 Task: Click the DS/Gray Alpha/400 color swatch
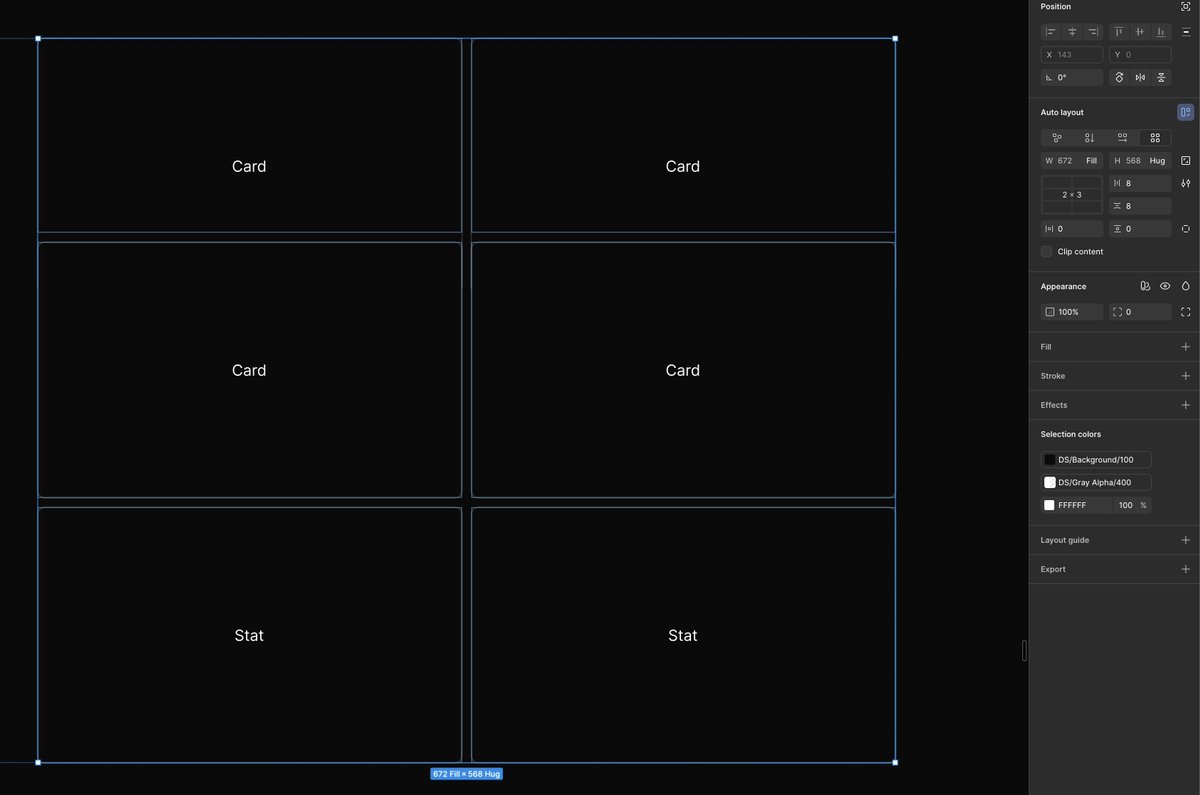pyautogui.click(x=1050, y=483)
